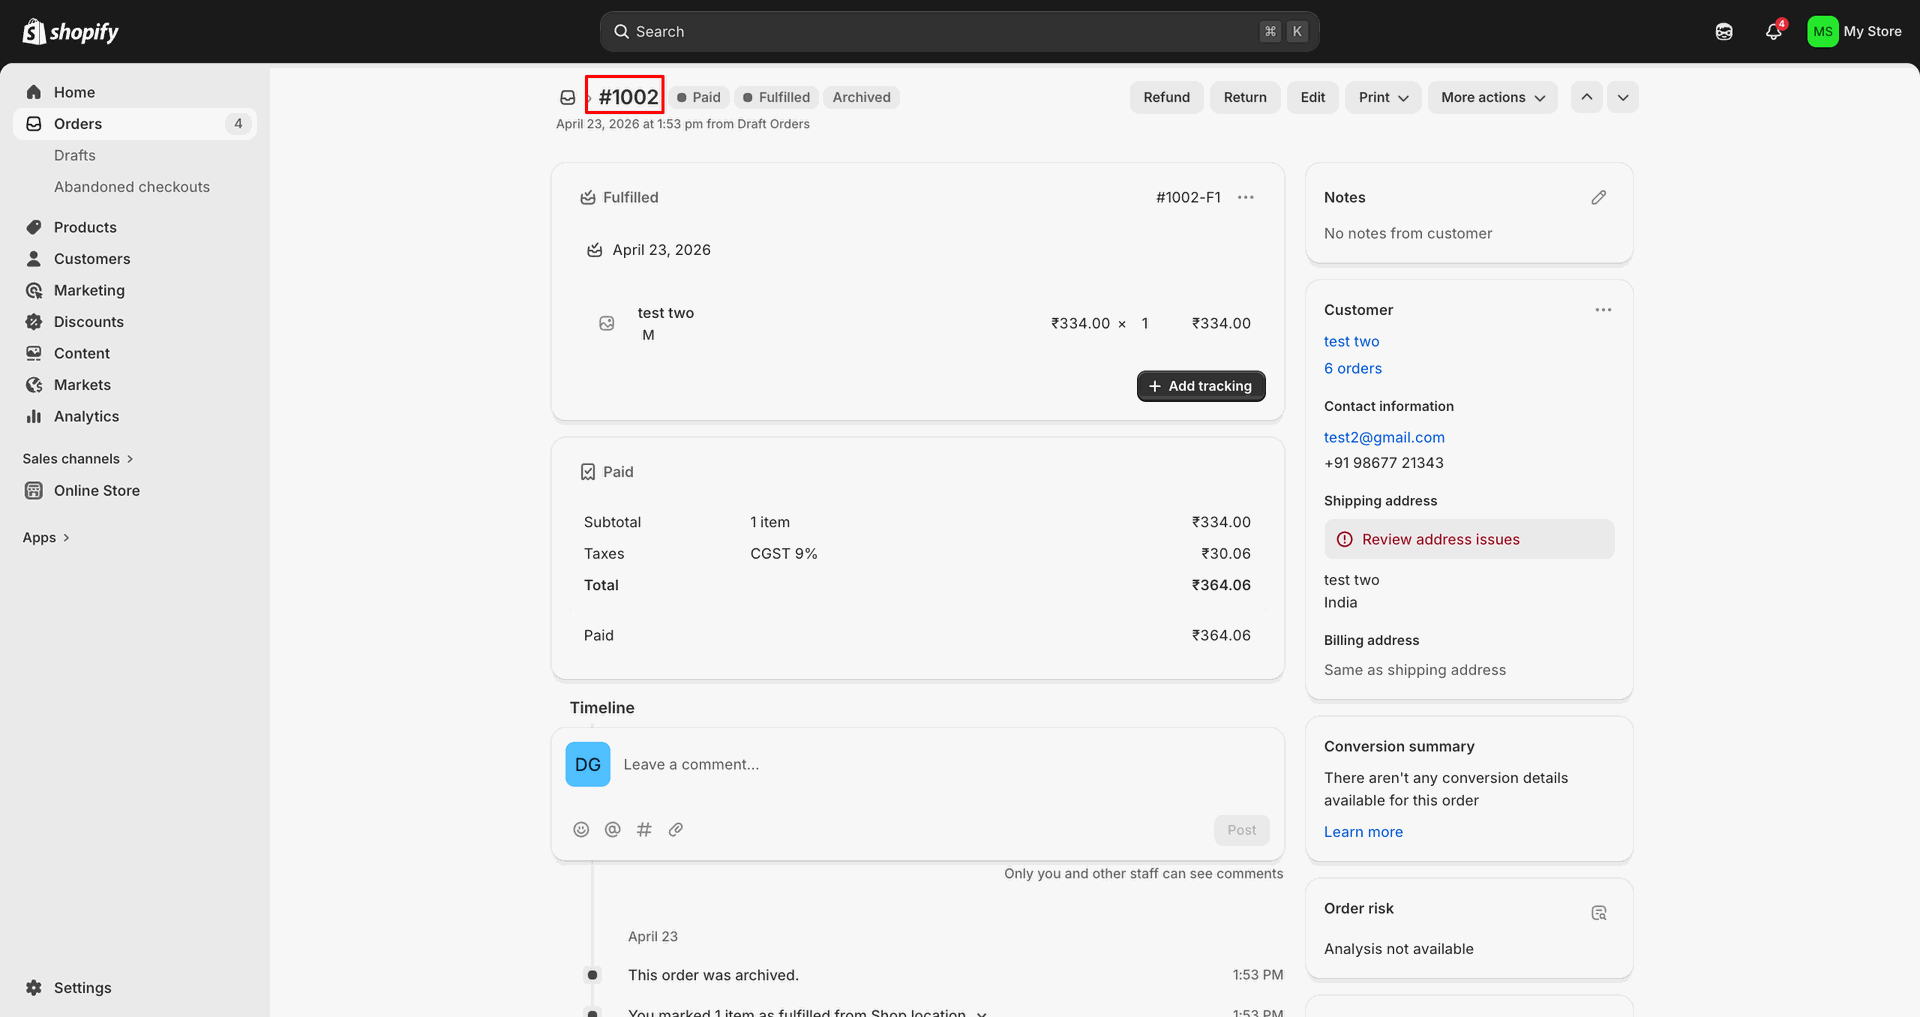
Task: Expand fulfilled item timeline entry chevron
Action: tap(982, 1012)
